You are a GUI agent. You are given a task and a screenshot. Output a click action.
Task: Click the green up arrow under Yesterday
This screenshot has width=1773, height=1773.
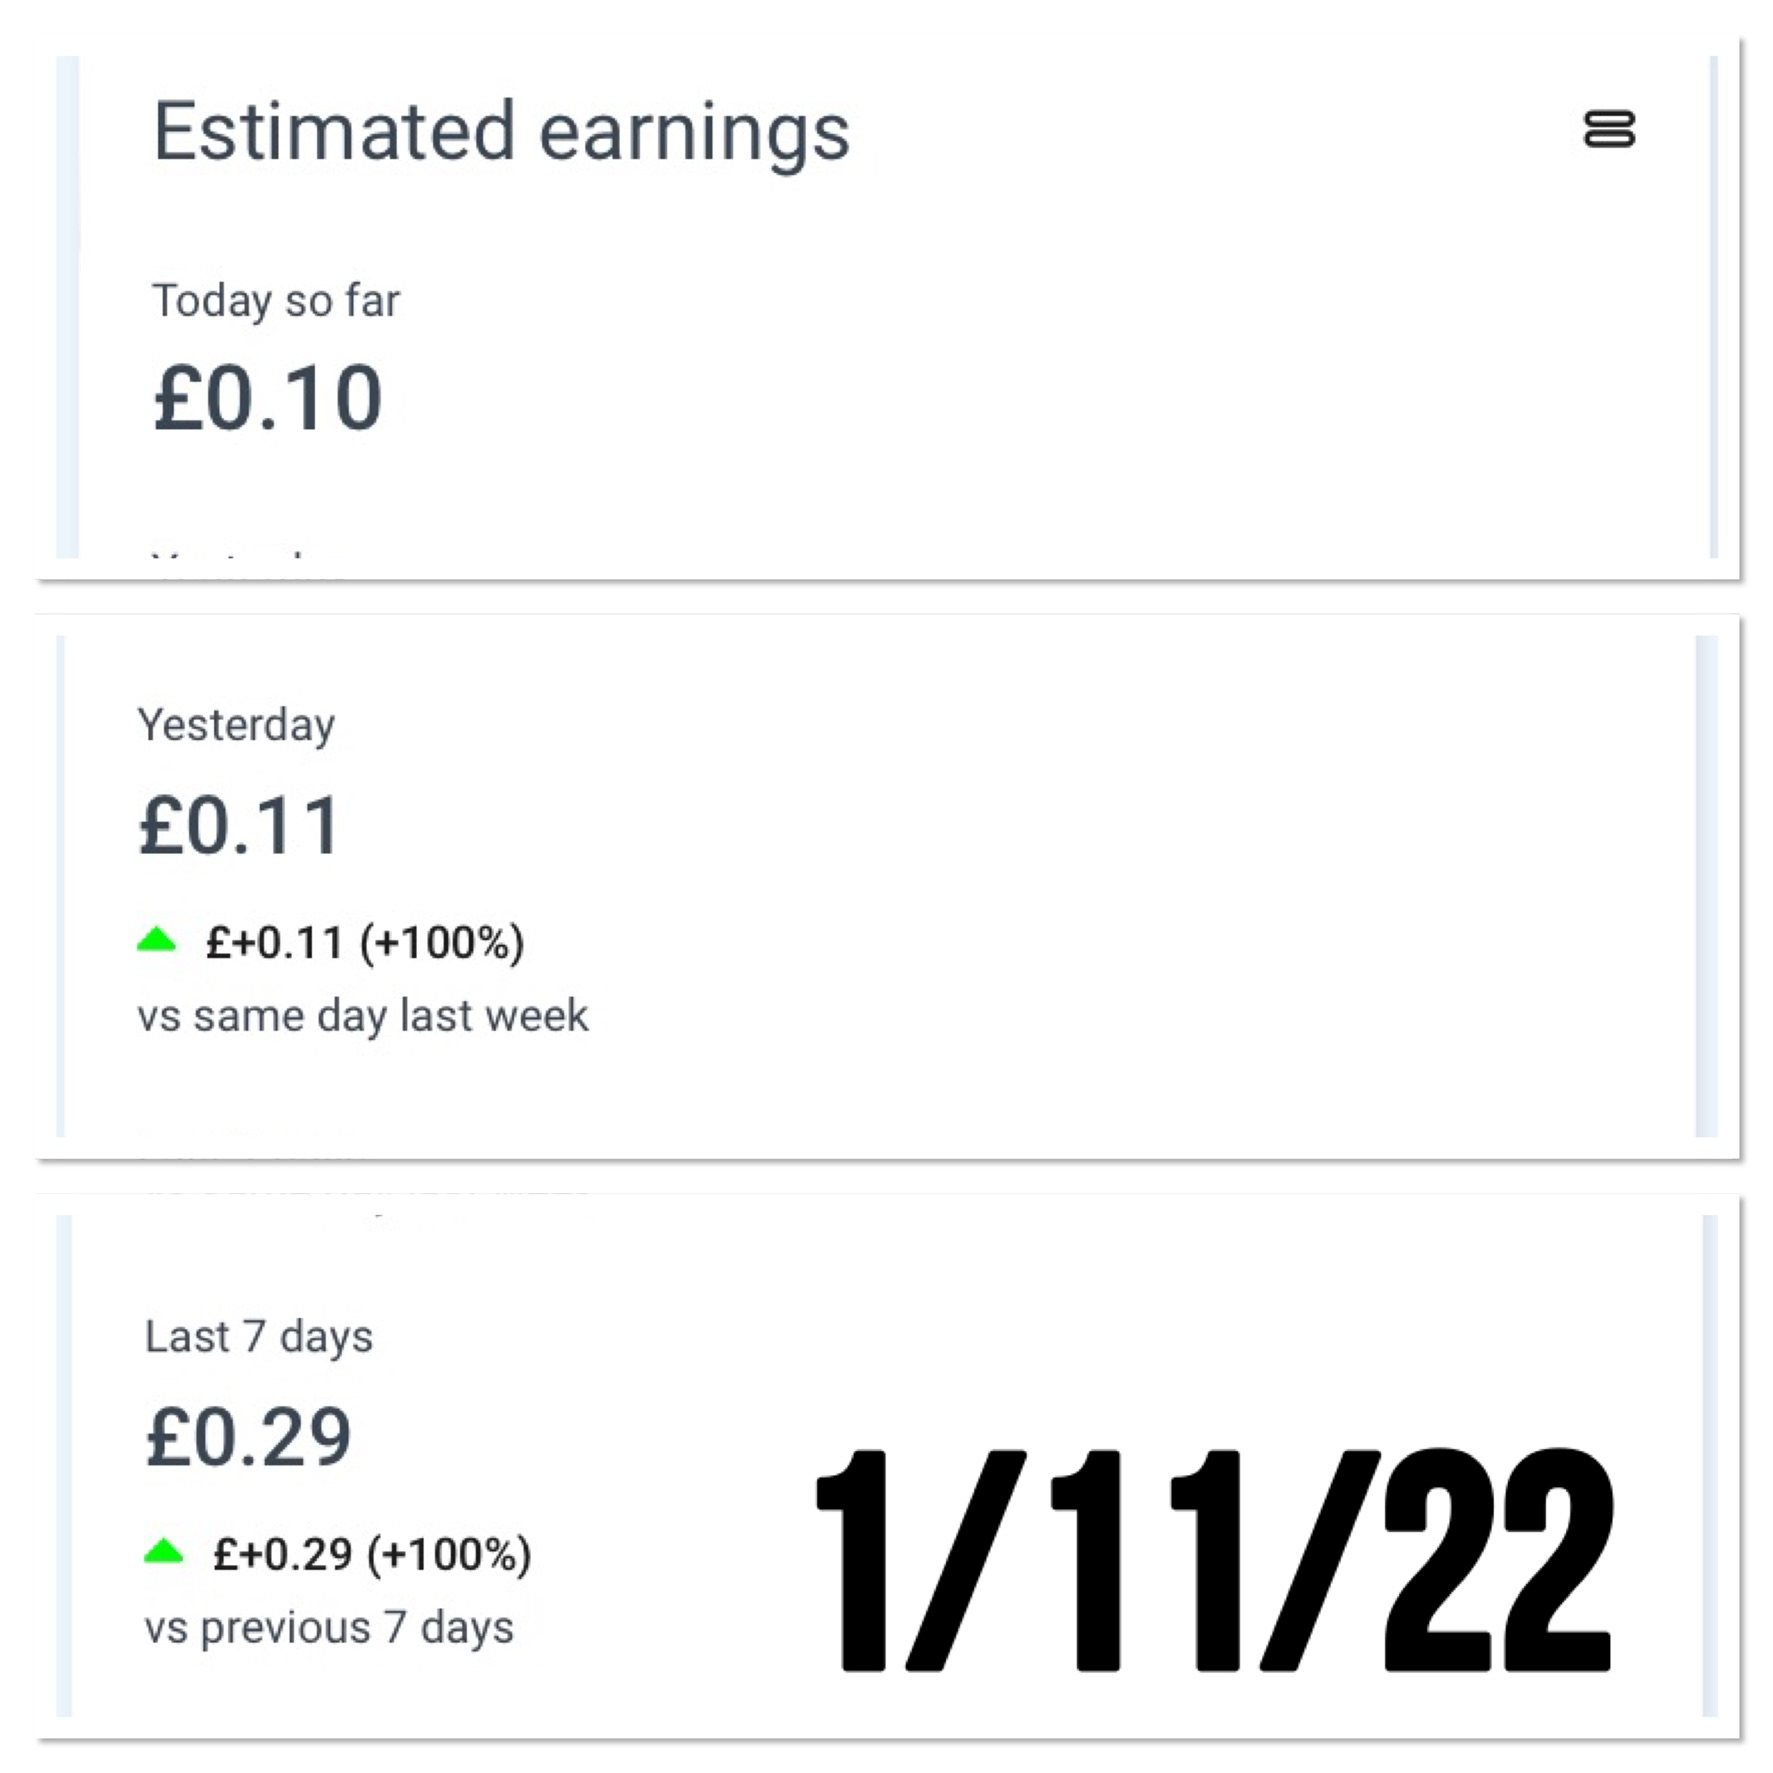point(157,940)
